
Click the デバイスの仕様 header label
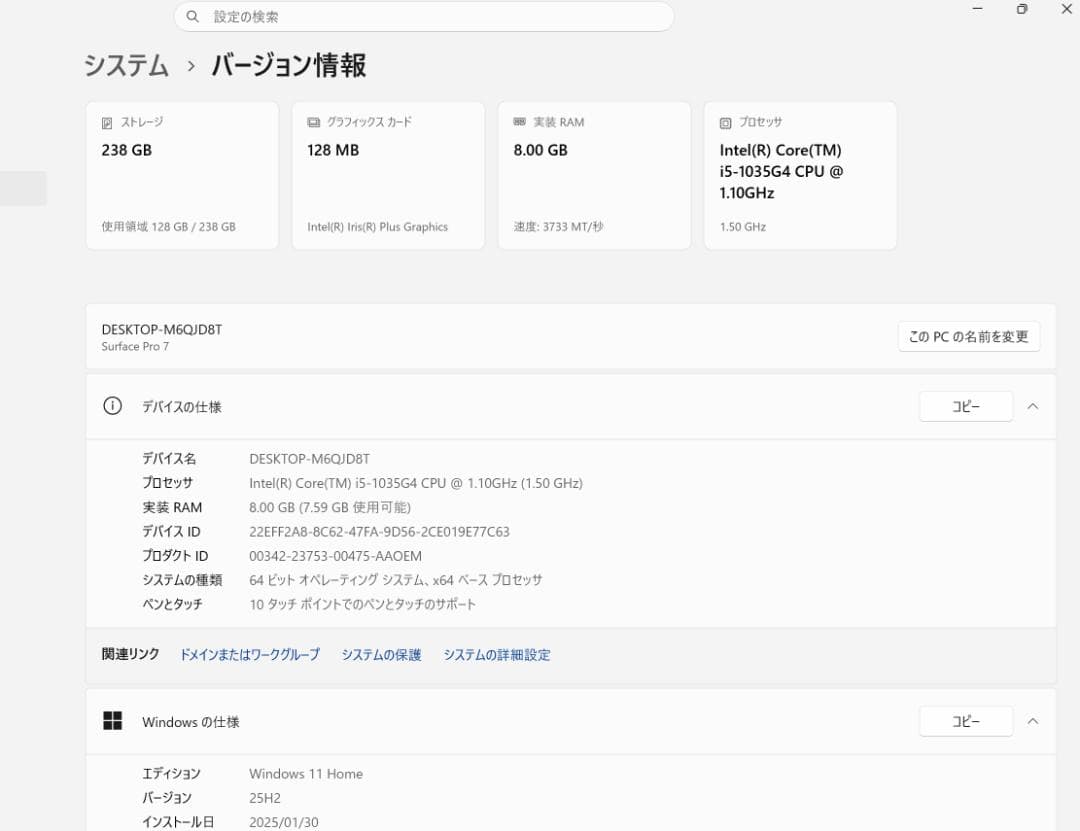coord(182,407)
